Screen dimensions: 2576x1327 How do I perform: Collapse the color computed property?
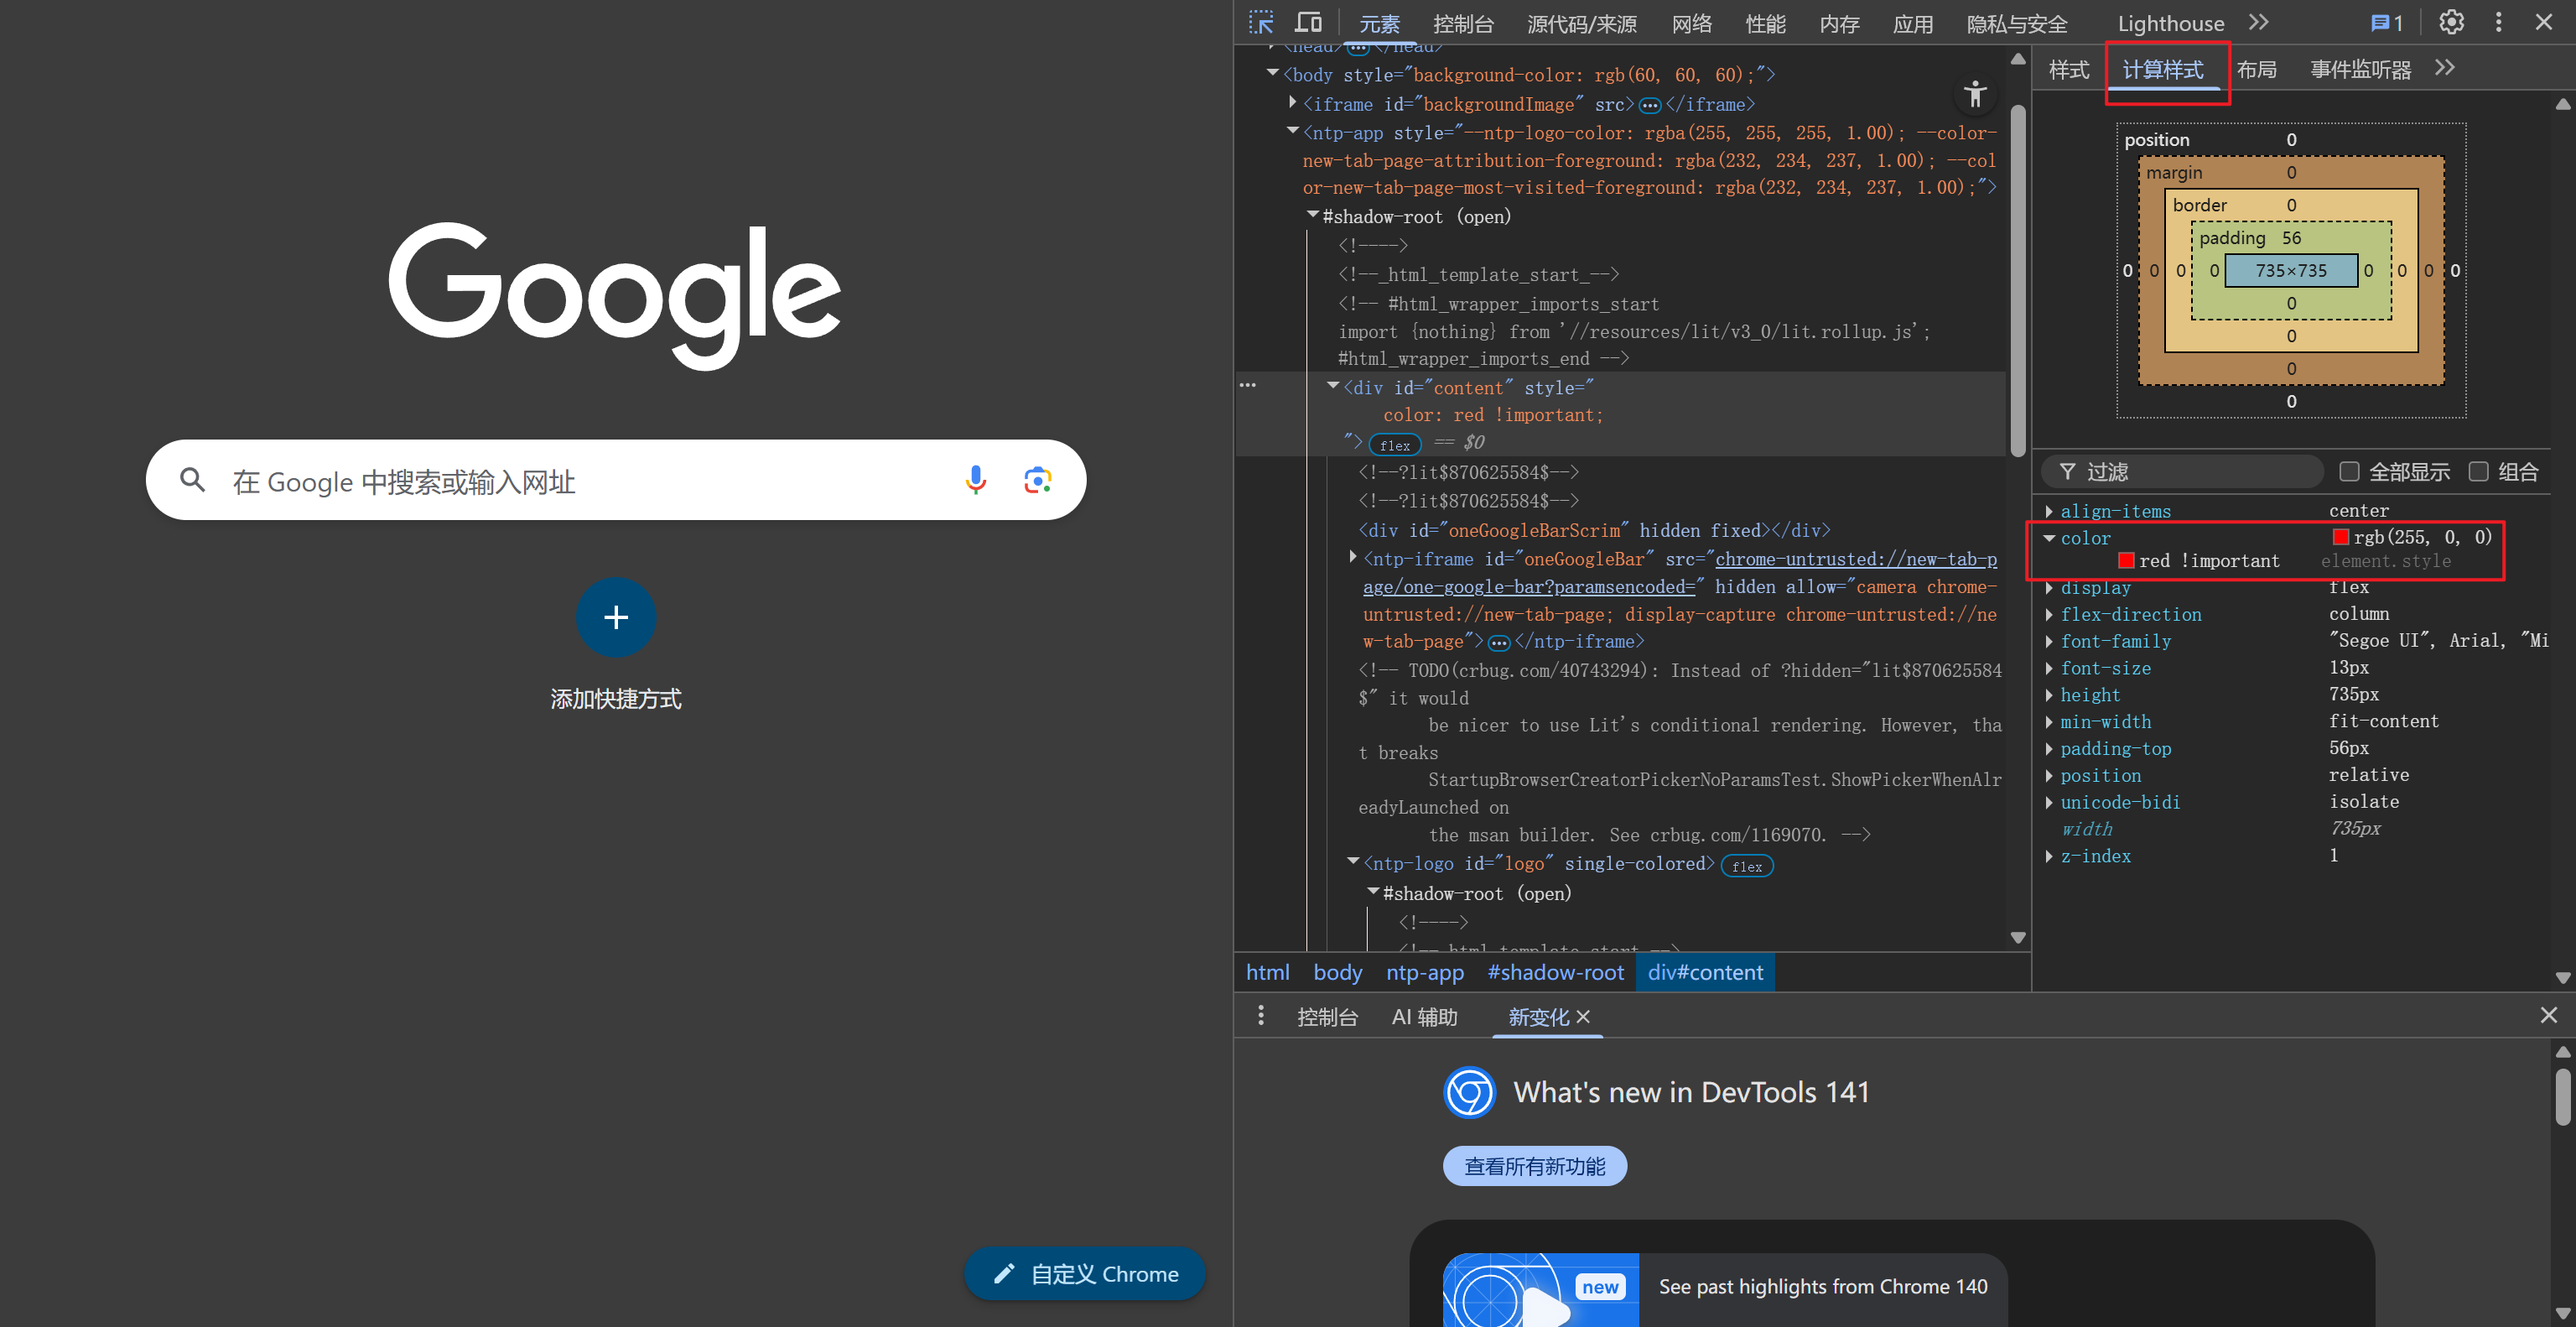tap(2049, 538)
